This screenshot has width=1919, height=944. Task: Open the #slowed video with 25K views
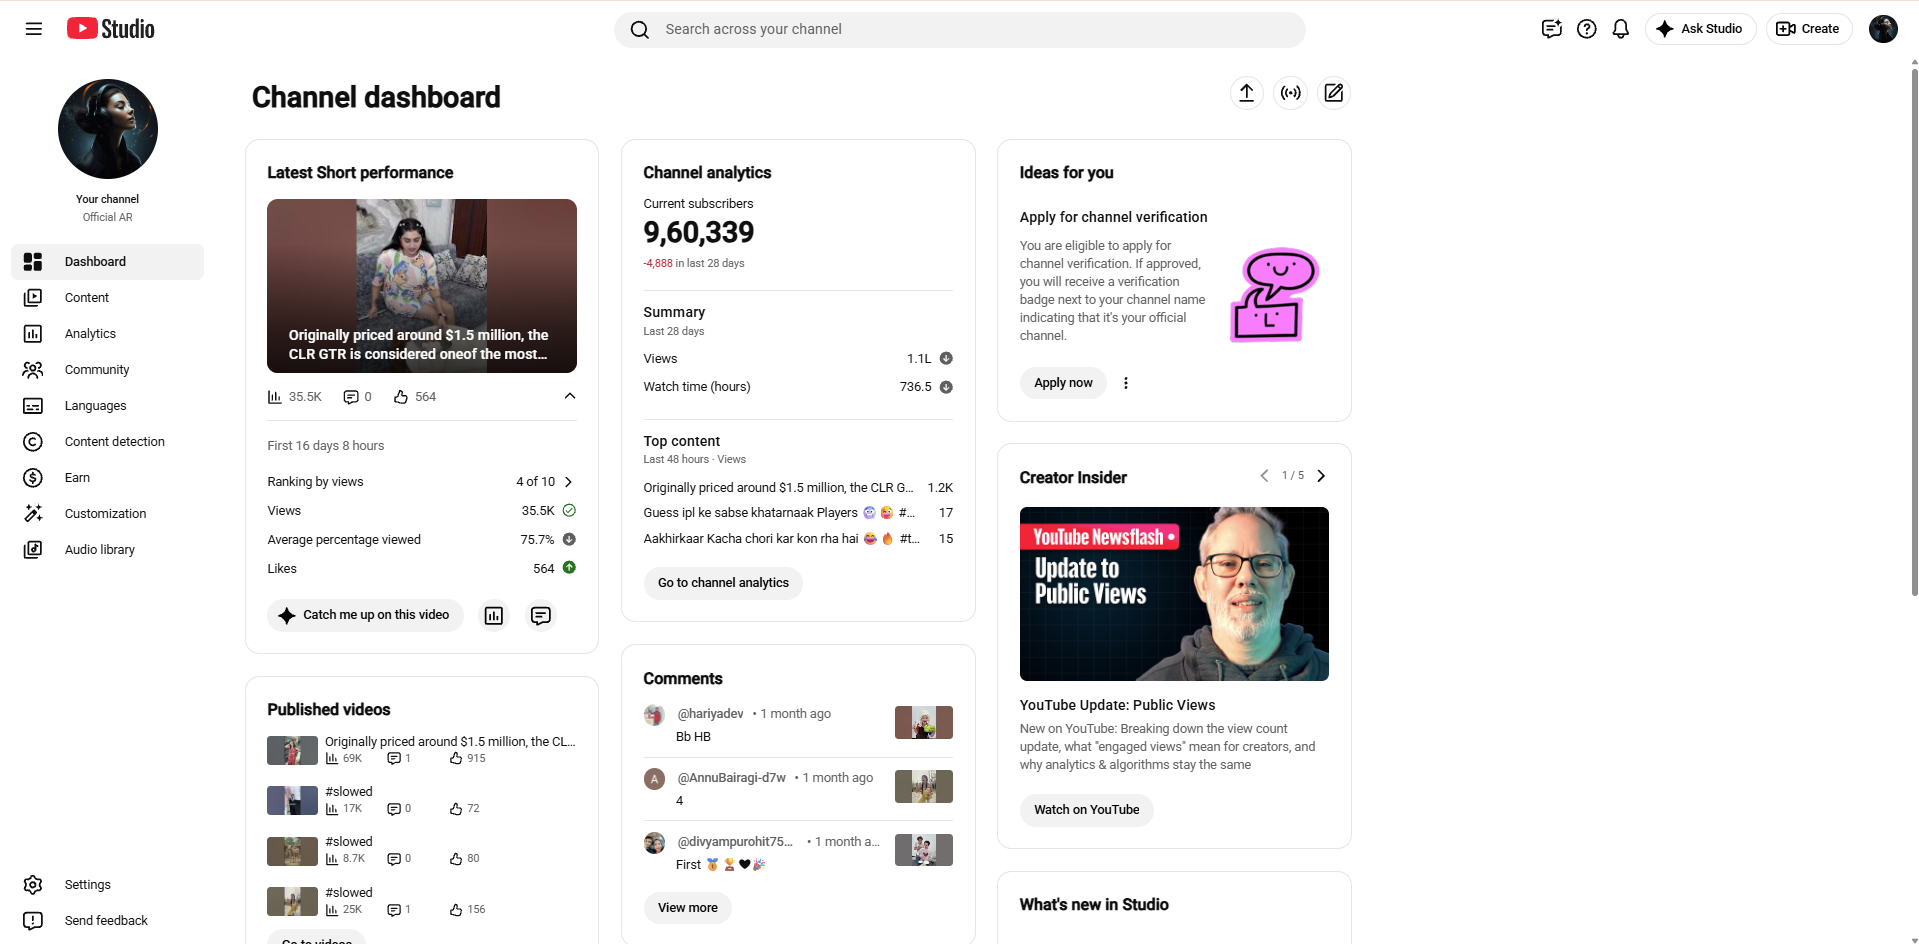pos(348,893)
